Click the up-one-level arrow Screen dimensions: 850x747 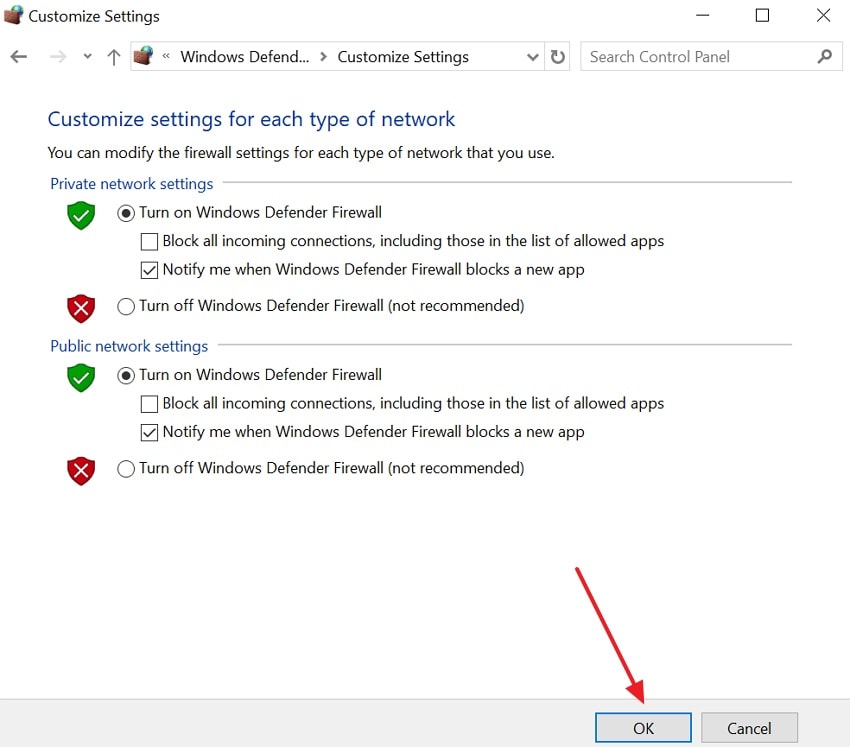point(112,57)
